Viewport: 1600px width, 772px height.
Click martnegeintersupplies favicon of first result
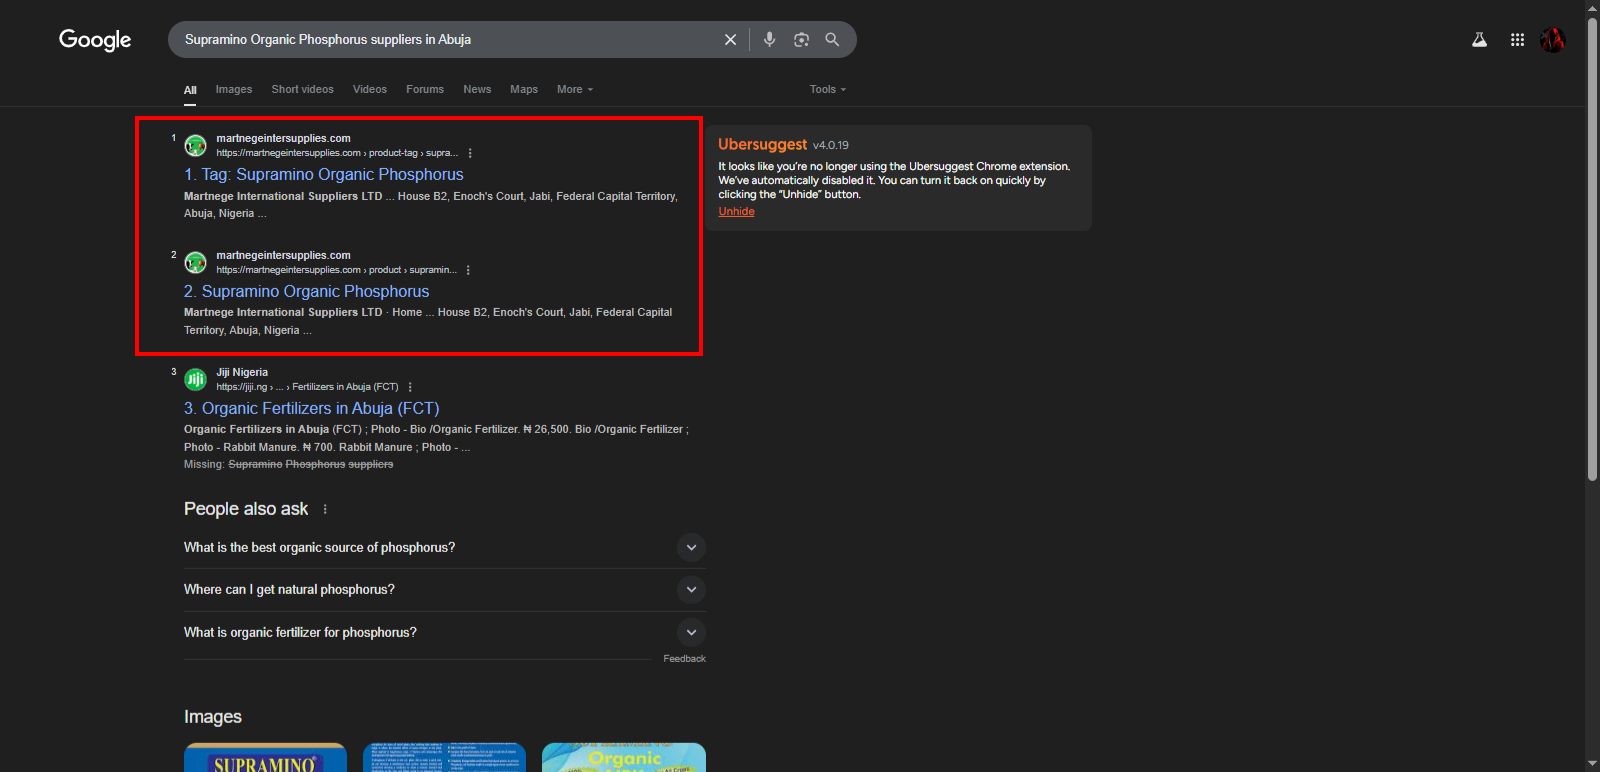click(196, 146)
